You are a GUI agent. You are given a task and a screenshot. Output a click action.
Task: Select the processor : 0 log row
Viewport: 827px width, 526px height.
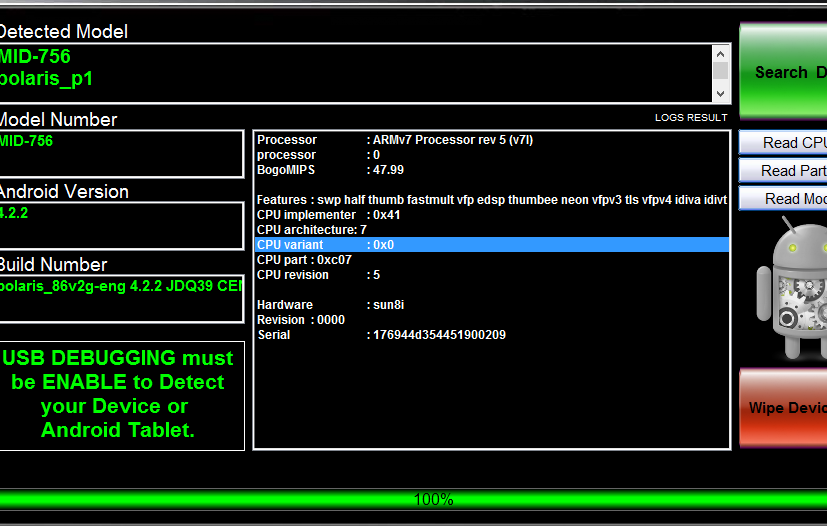(492, 155)
